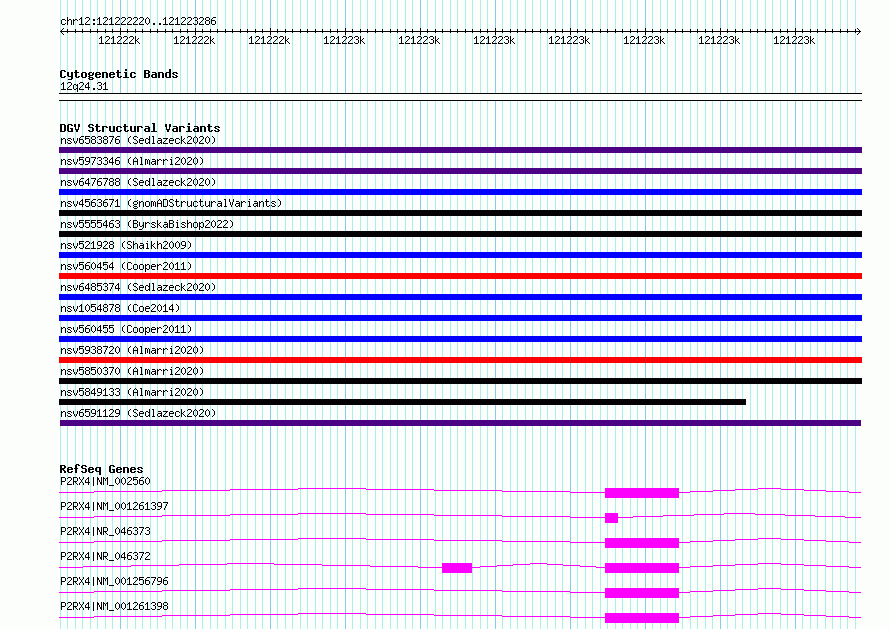The height and width of the screenshot is (629, 890).
Task: Click the black bar under nsv5850370
Action: coord(460,381)
